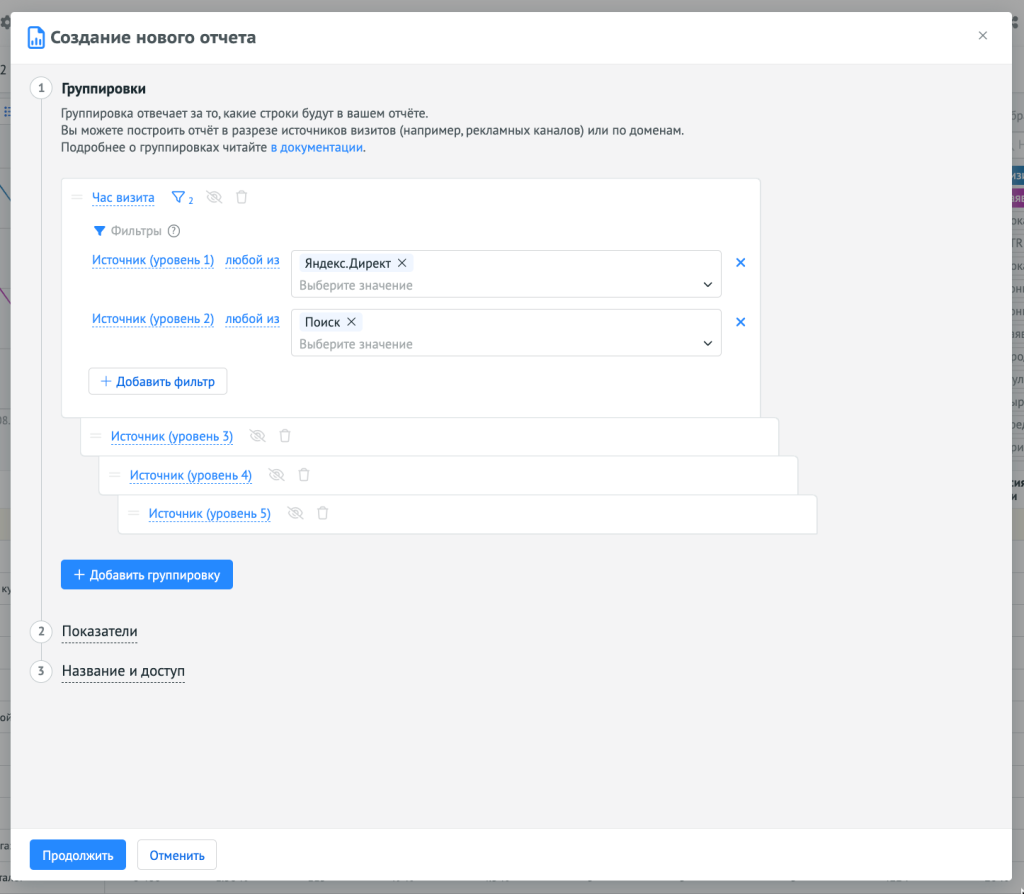Viewport: 1024px width, 894px height.
Task: Toggle visibility of Час визита grouping
Action: coord(213,197)
